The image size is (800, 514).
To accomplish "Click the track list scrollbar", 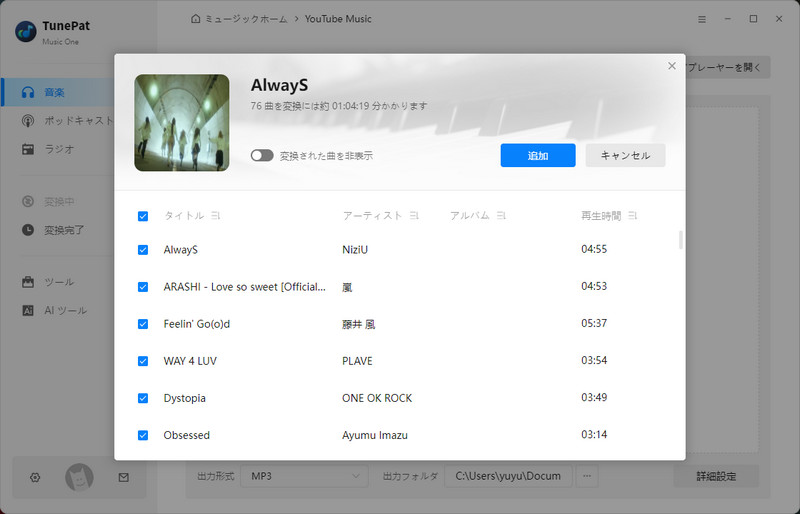I will coord(681,239).
